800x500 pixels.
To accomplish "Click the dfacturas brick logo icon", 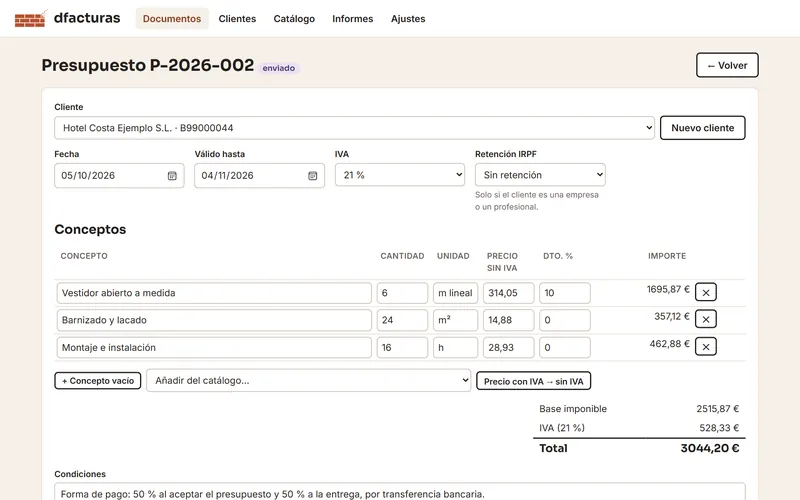I will click(x=31, y=19).
